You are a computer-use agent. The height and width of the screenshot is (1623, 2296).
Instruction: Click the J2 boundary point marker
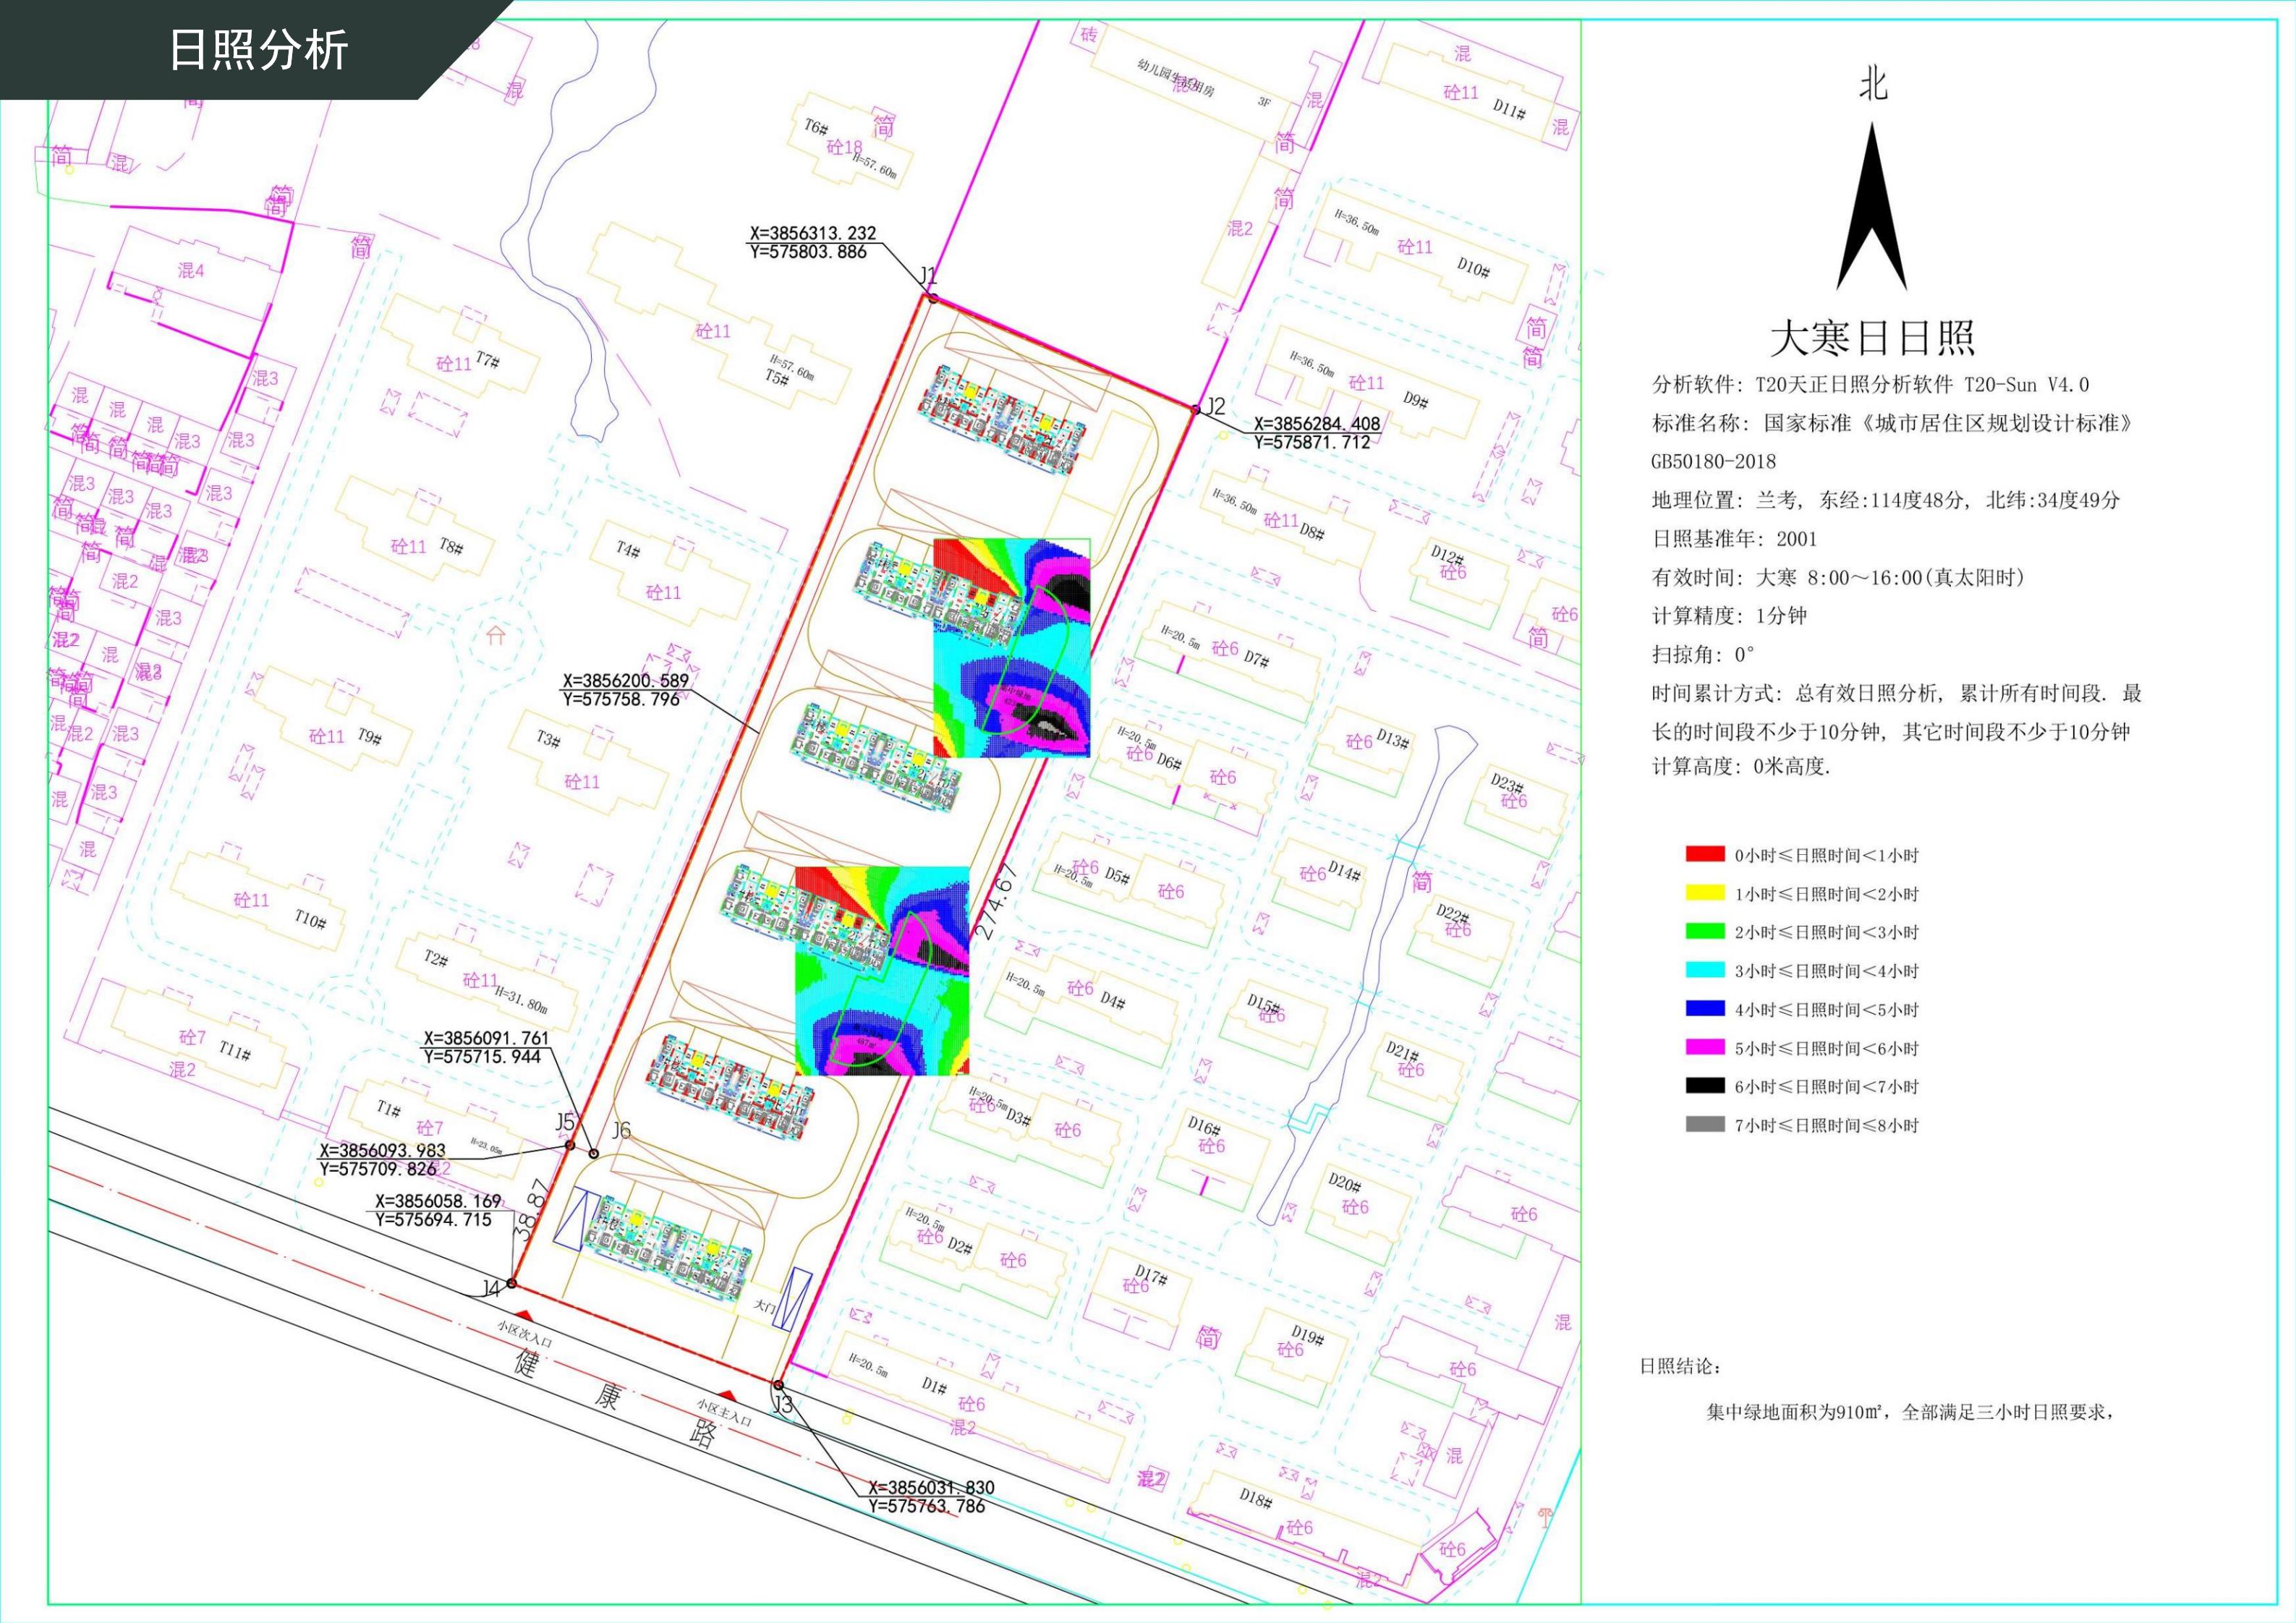[x=1195, y=409]
